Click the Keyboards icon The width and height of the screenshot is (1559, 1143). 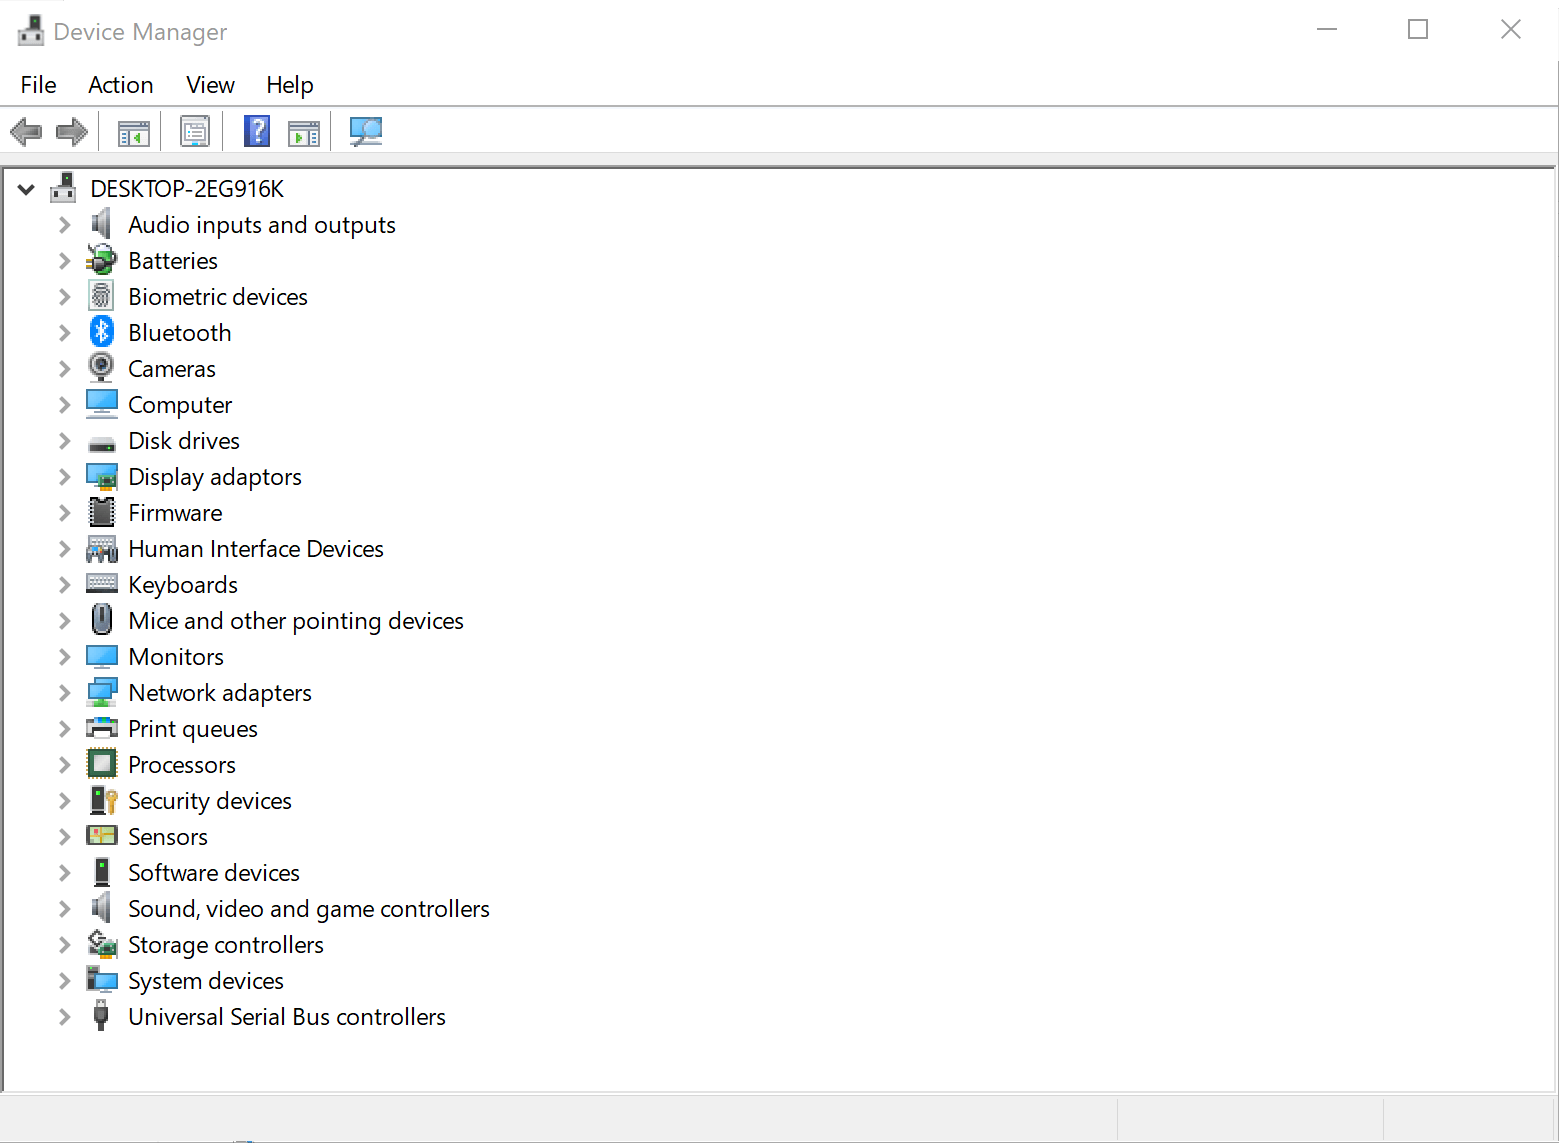102,584
